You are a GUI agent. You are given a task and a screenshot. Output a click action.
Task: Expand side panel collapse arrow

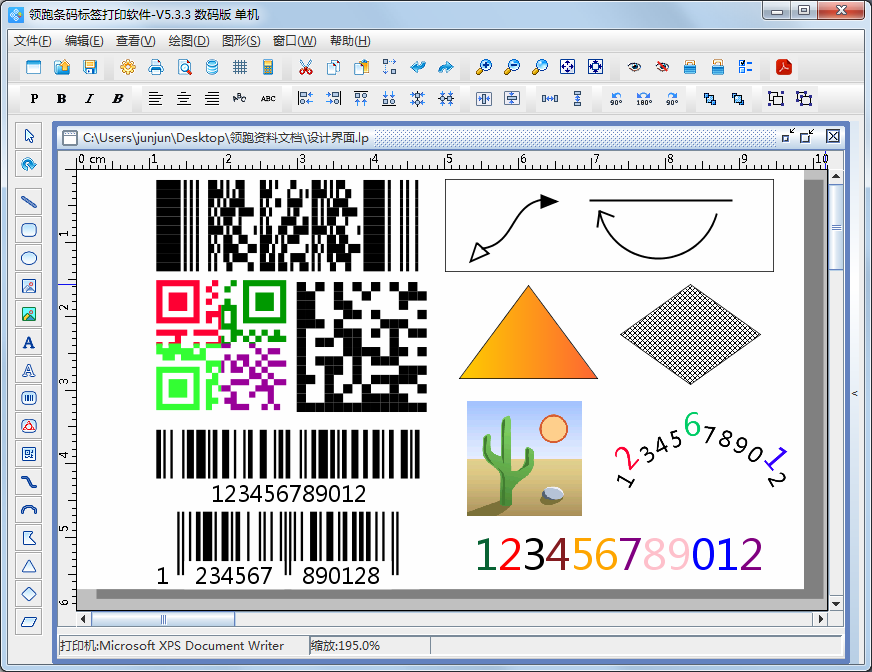pyautogui.click(x=855, y=393)
